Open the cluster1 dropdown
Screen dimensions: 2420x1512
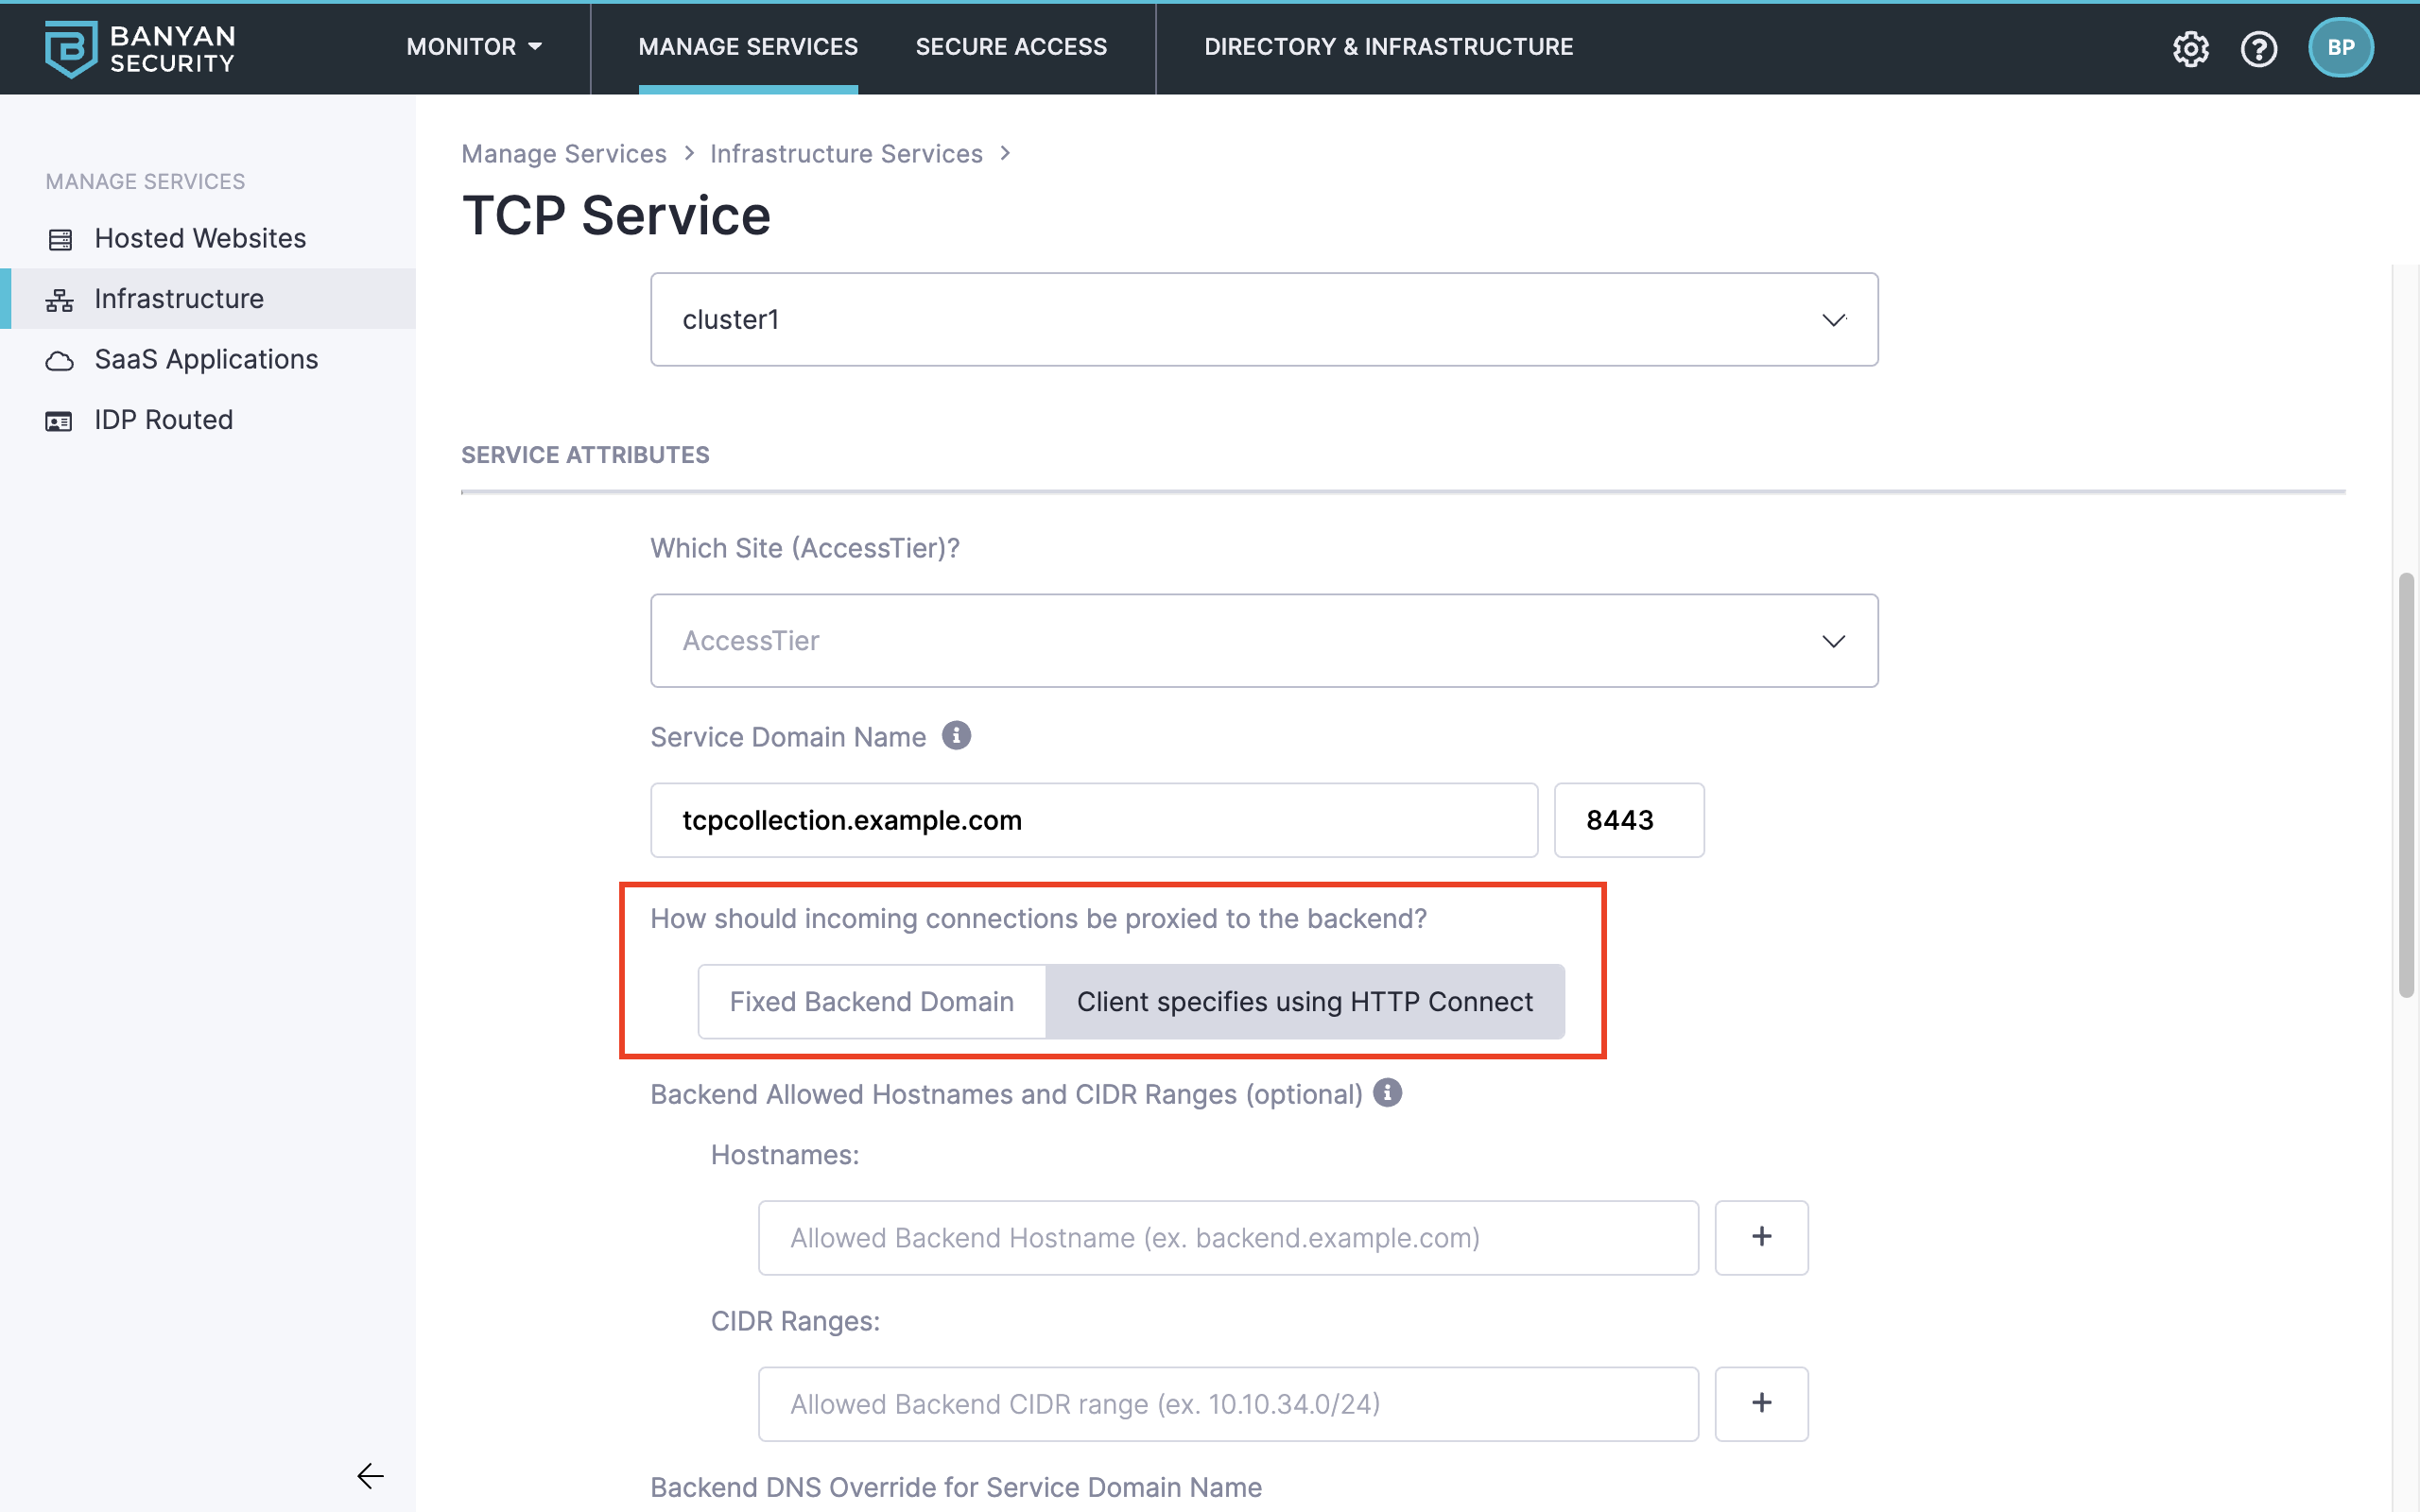pos(1263,319)
